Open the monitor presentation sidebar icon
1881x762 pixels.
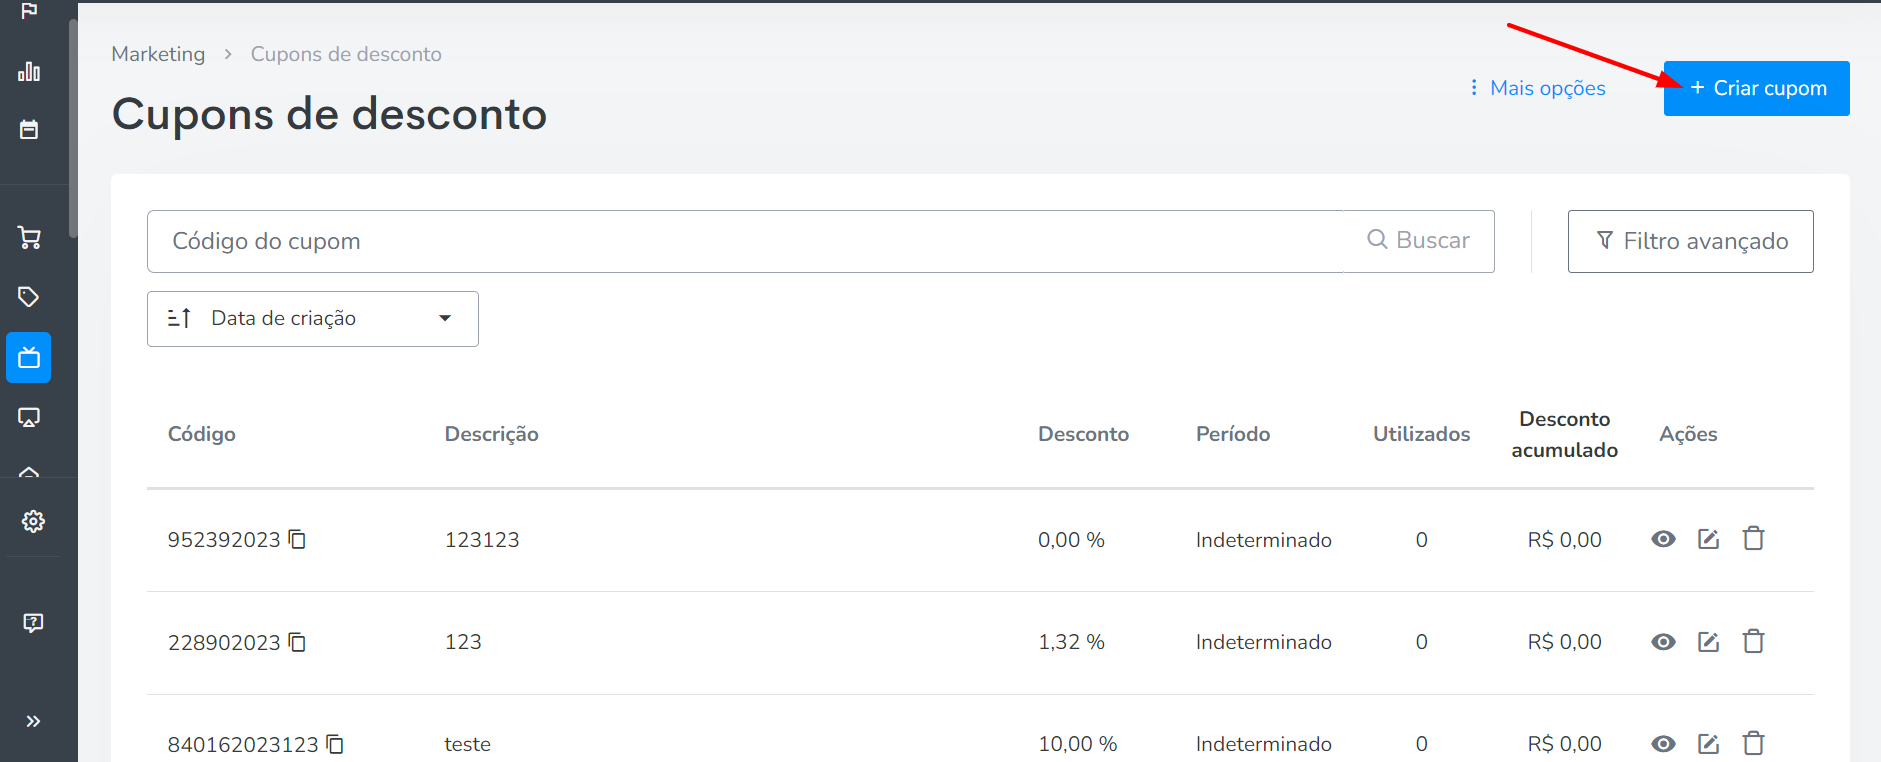(x=29, y=417)
